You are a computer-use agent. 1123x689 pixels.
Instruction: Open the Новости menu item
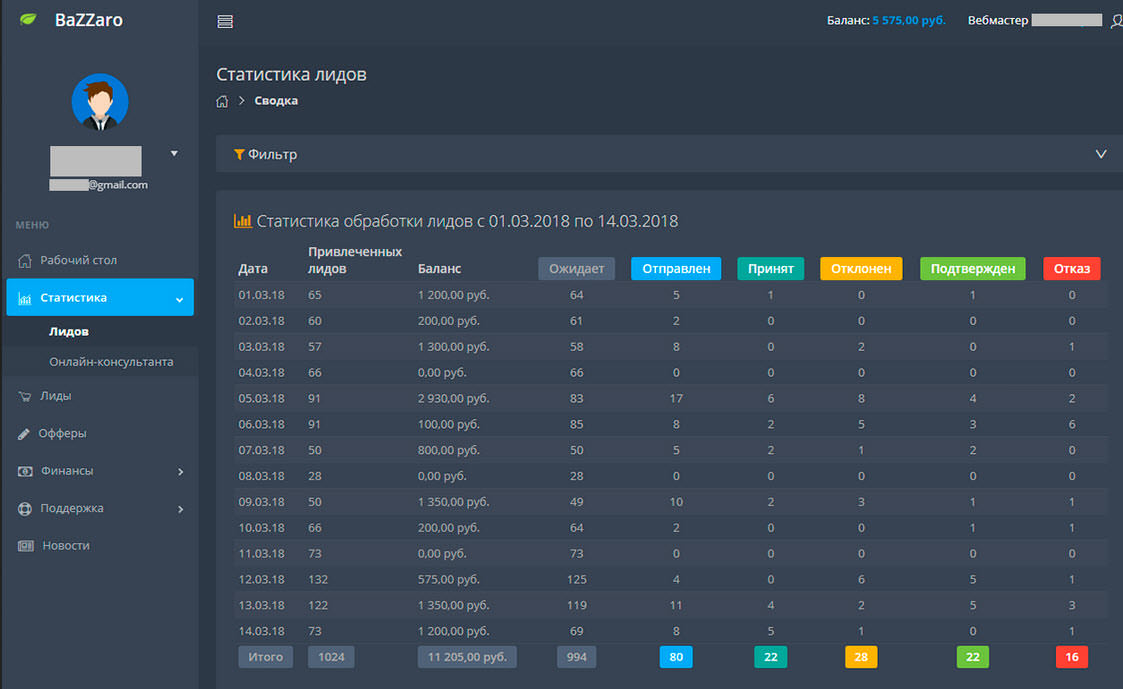[x=66, y=546]
